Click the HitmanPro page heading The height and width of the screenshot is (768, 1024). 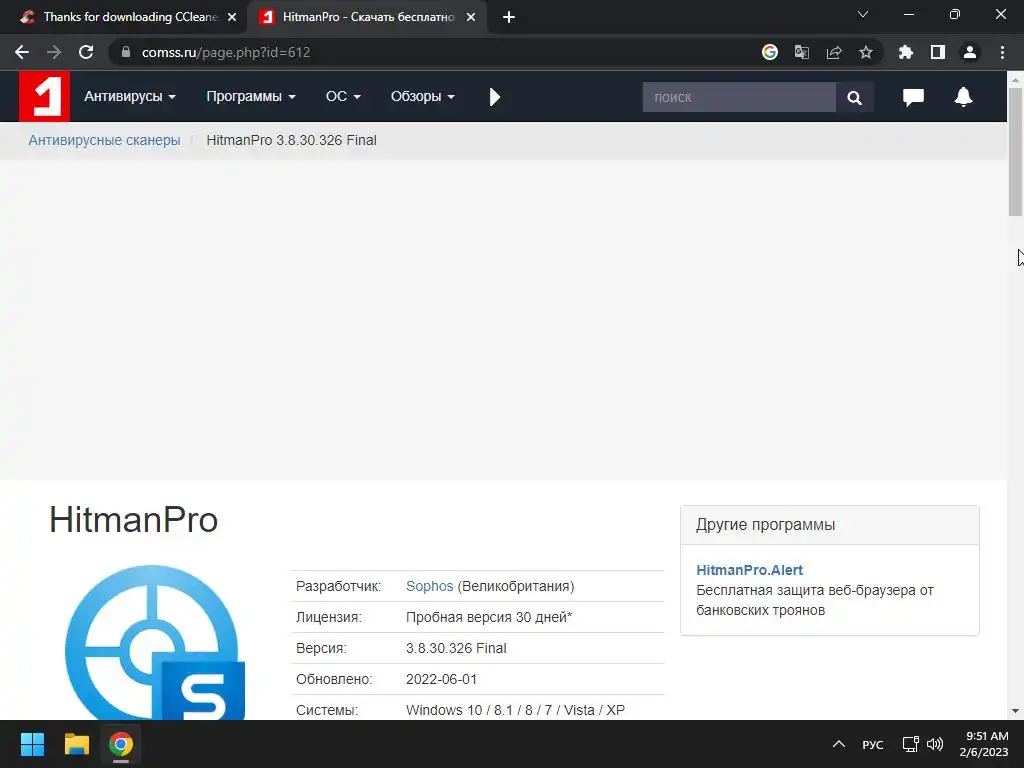[134, 520]
